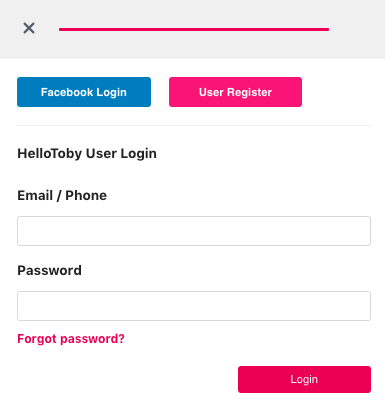Screen dimensions: 385x408
Task: Click the HelloToby User Login heading
Action: pyautogui.click(x=87, y=153)
